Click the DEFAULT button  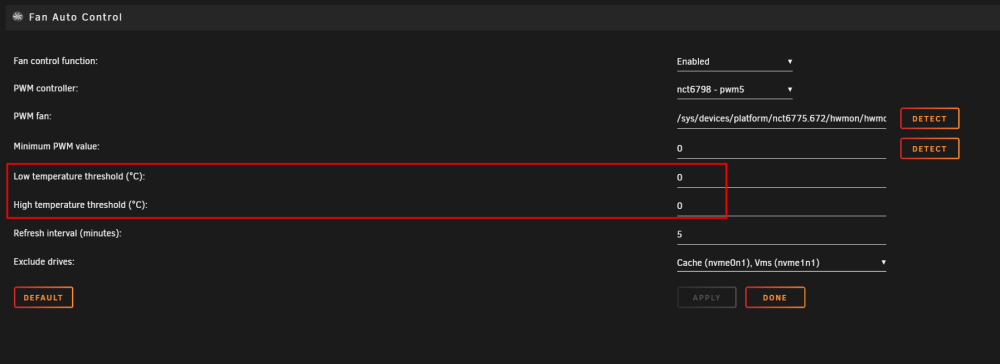(x=43, y=298)
